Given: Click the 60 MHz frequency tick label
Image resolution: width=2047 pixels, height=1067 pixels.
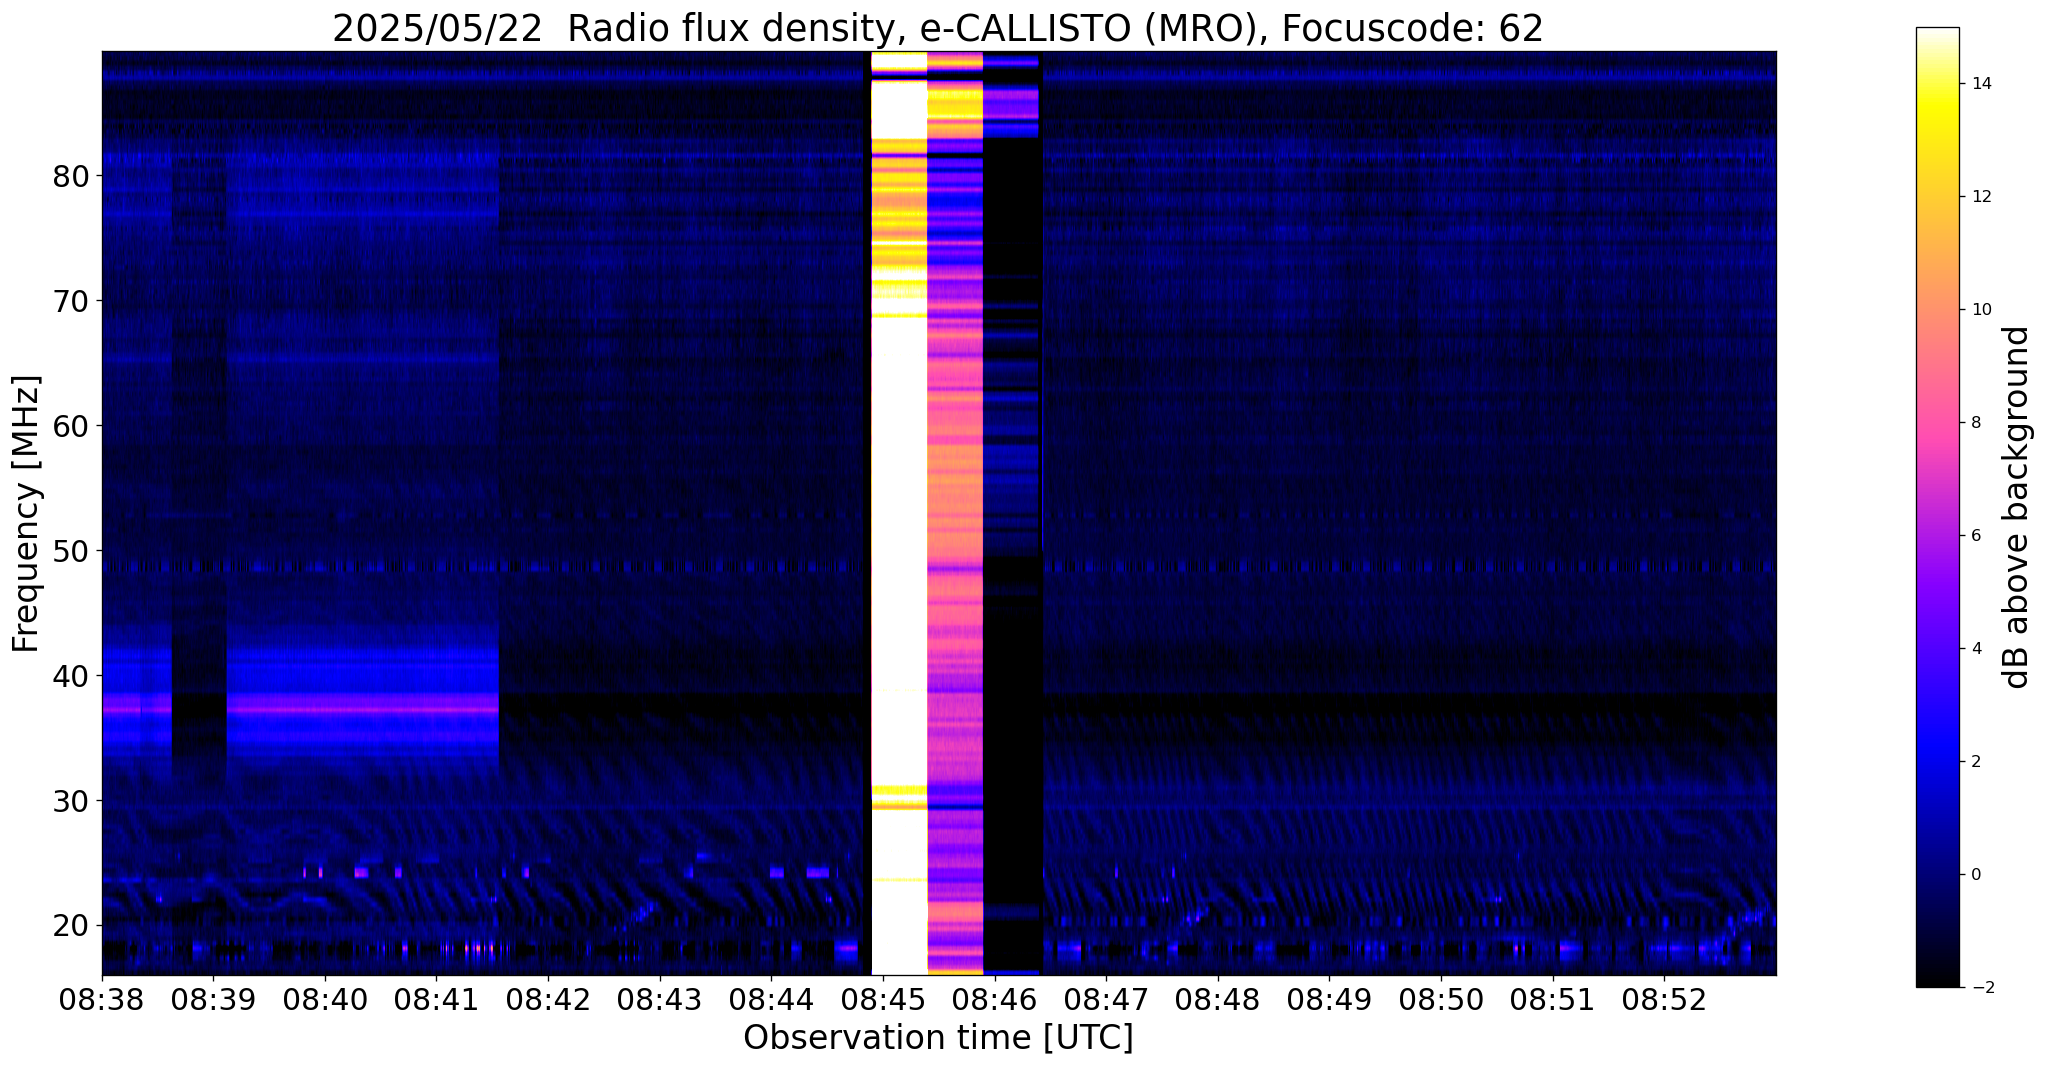Looking at the screenshot, I should point(70,426).
